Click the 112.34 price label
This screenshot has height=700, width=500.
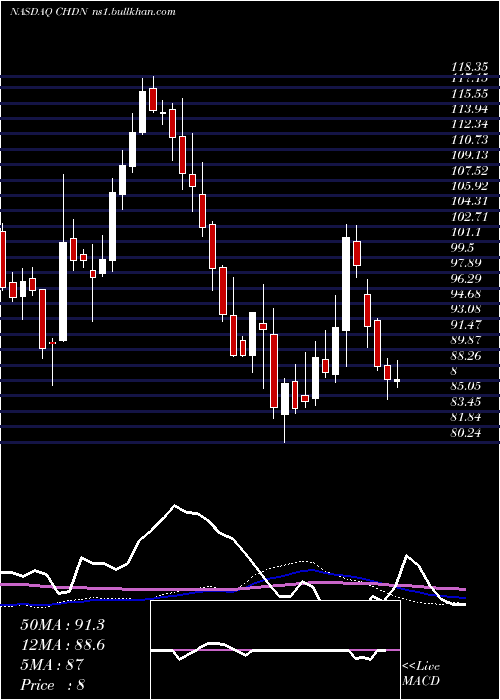tap(470, 125)
